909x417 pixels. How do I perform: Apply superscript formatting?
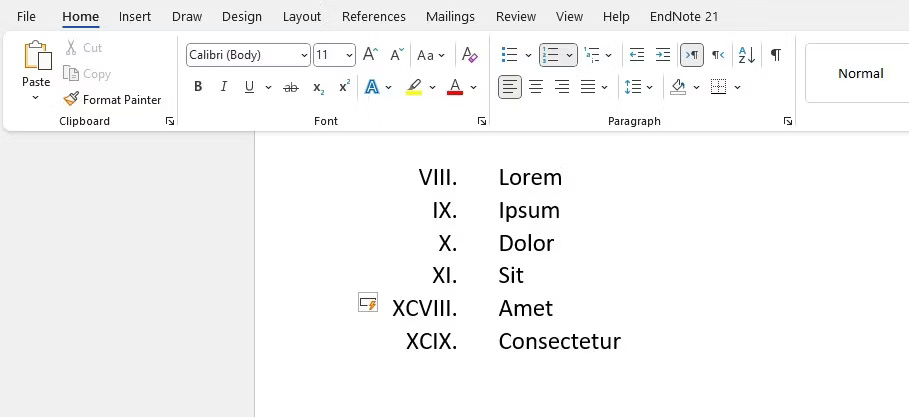344,87
